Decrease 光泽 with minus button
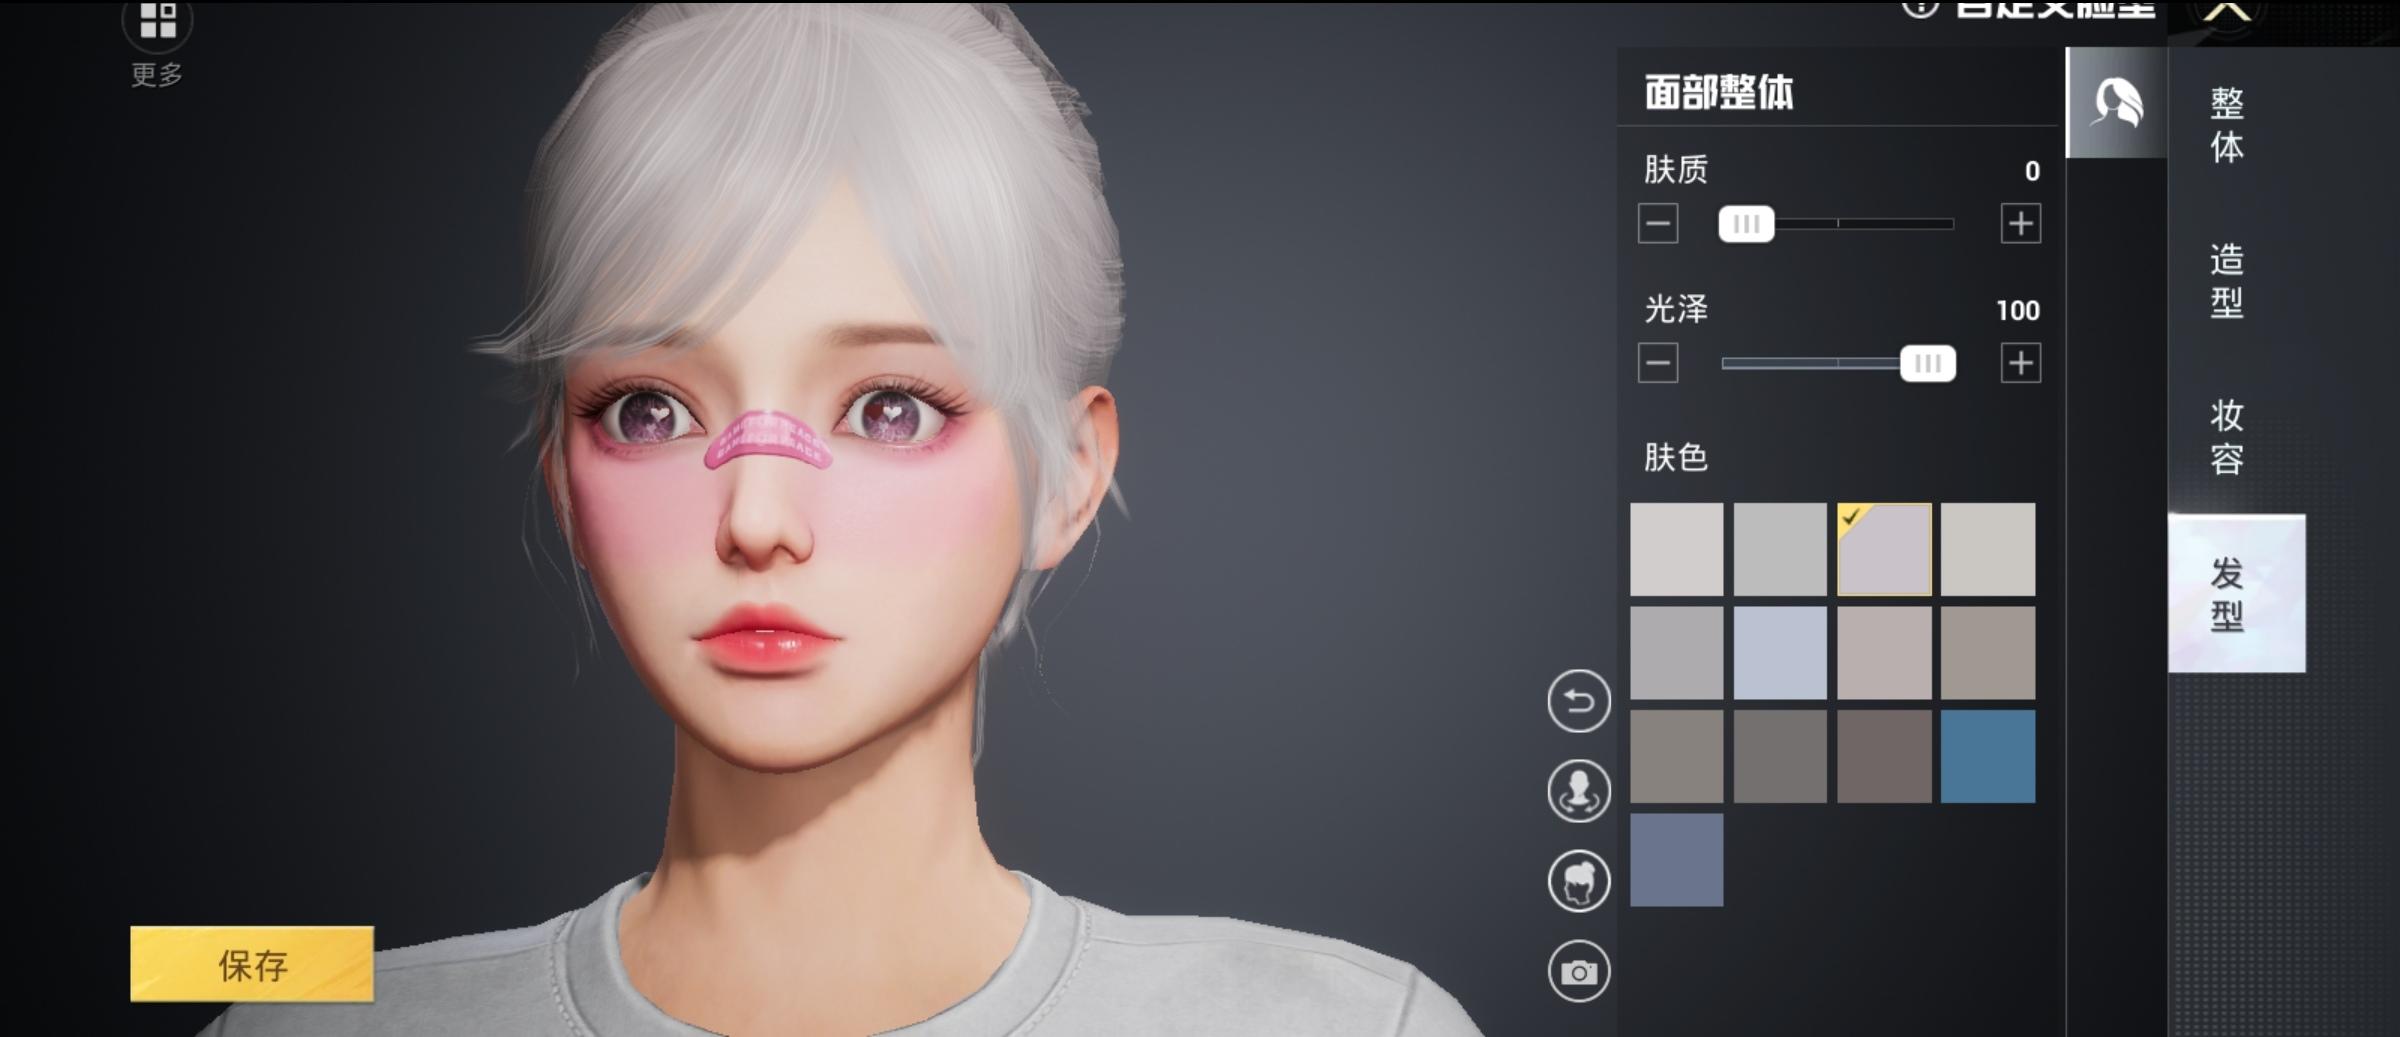This screenshot has width=2400, height=1037. (x=1658, y=363)
